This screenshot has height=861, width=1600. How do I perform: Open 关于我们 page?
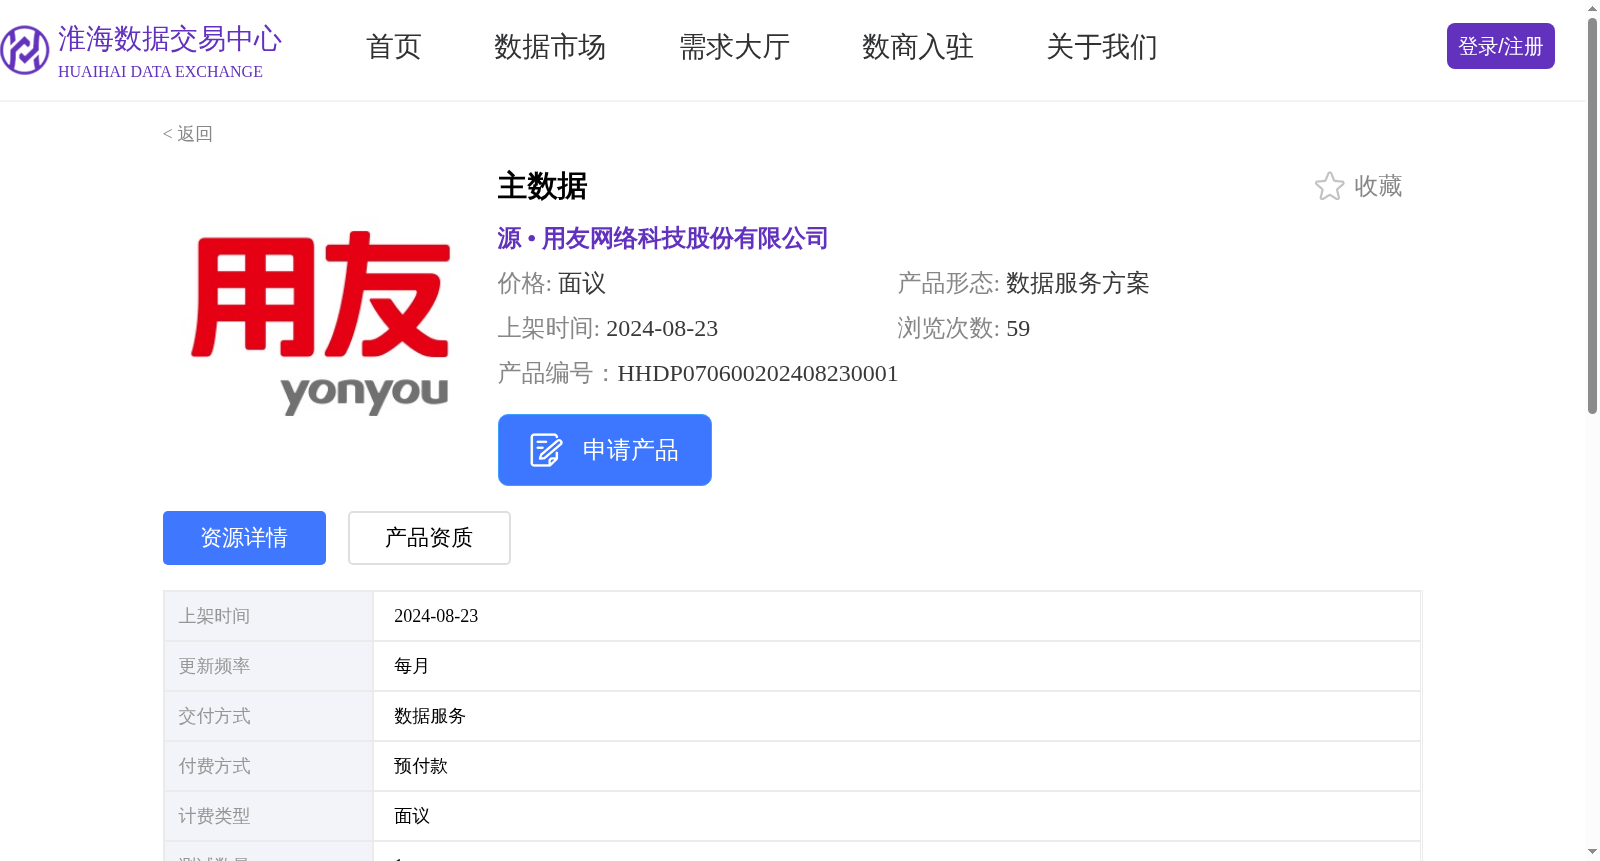coord(1102,47)
